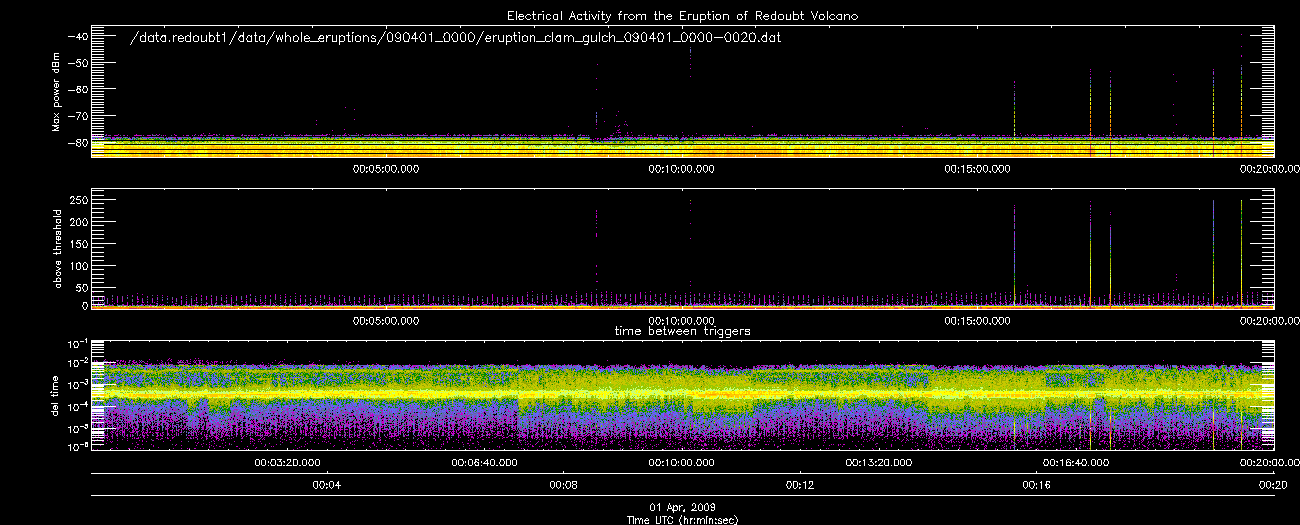Click the 50 tick on above threshold axis

coord(81,287)
